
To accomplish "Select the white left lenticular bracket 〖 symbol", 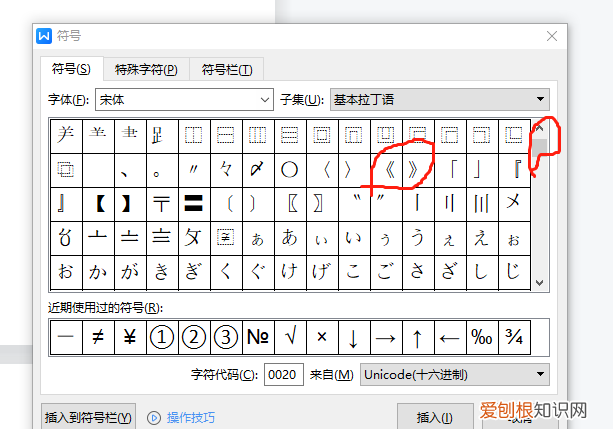I will coord(290,204).
